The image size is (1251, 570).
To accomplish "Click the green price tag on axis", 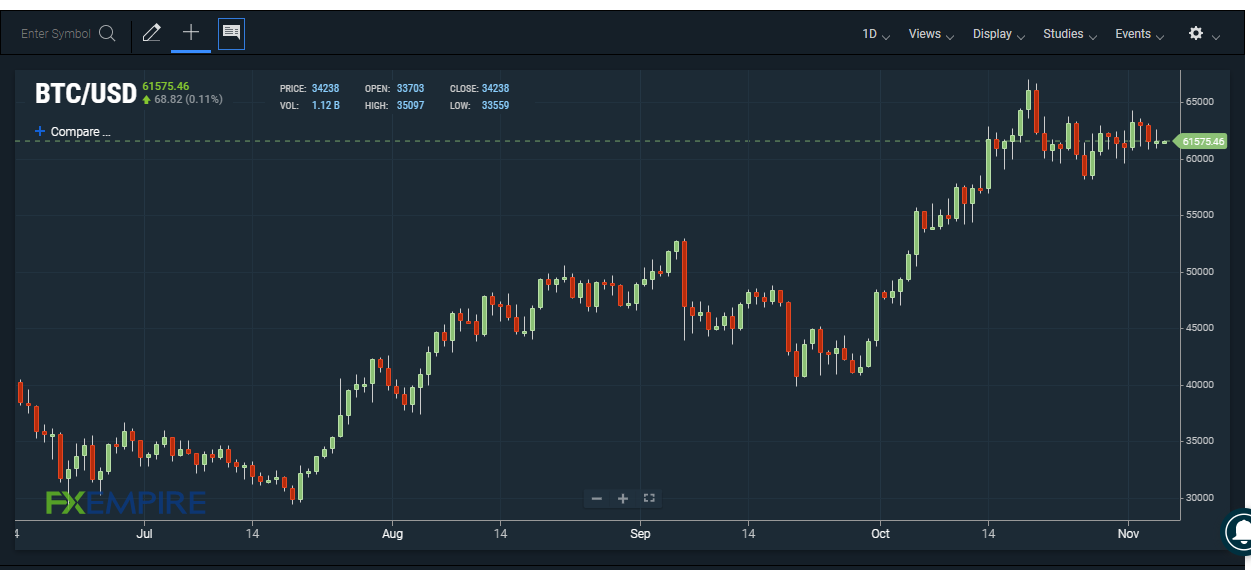I will coord(1200,142).
